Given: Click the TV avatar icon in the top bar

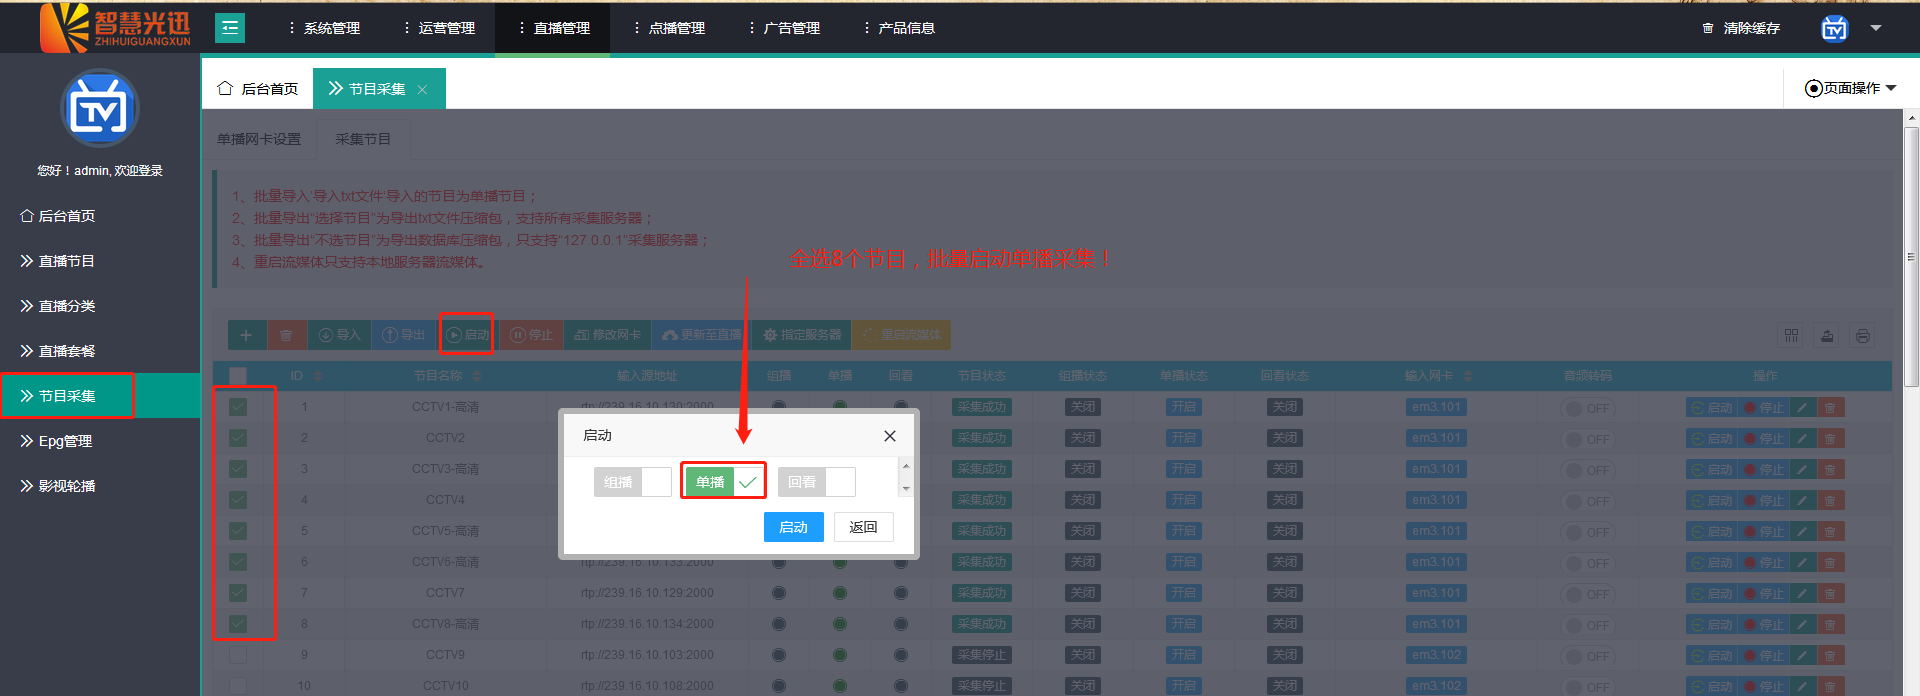Looking at the screenshot, I should click(1834, 28).
